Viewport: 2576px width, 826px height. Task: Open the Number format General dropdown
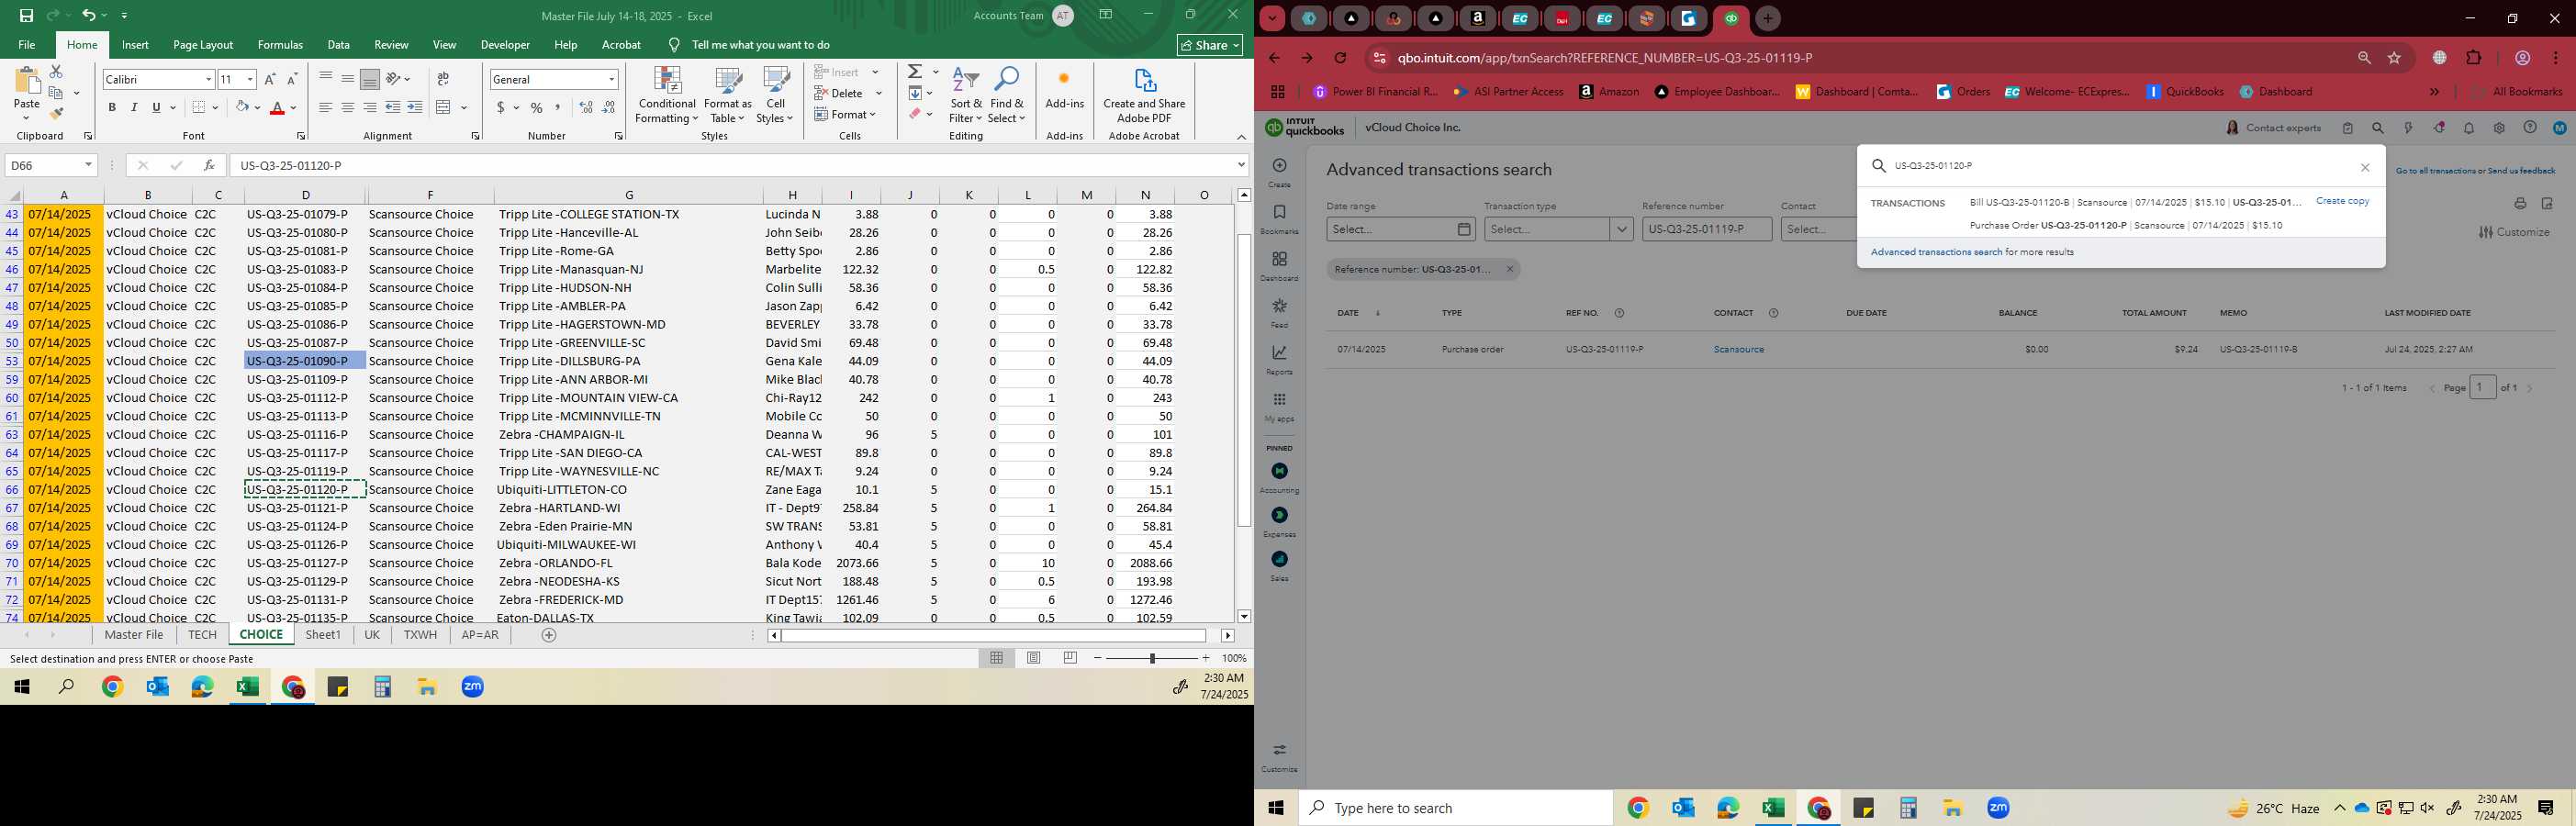[611, 79]
